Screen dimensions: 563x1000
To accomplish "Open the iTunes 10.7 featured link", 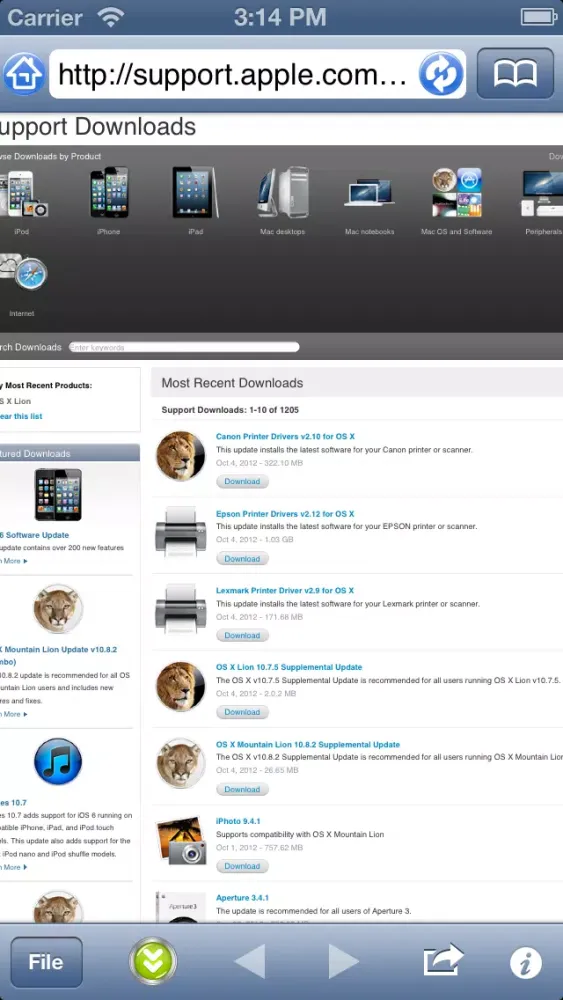I will click(x=13, y=802).
